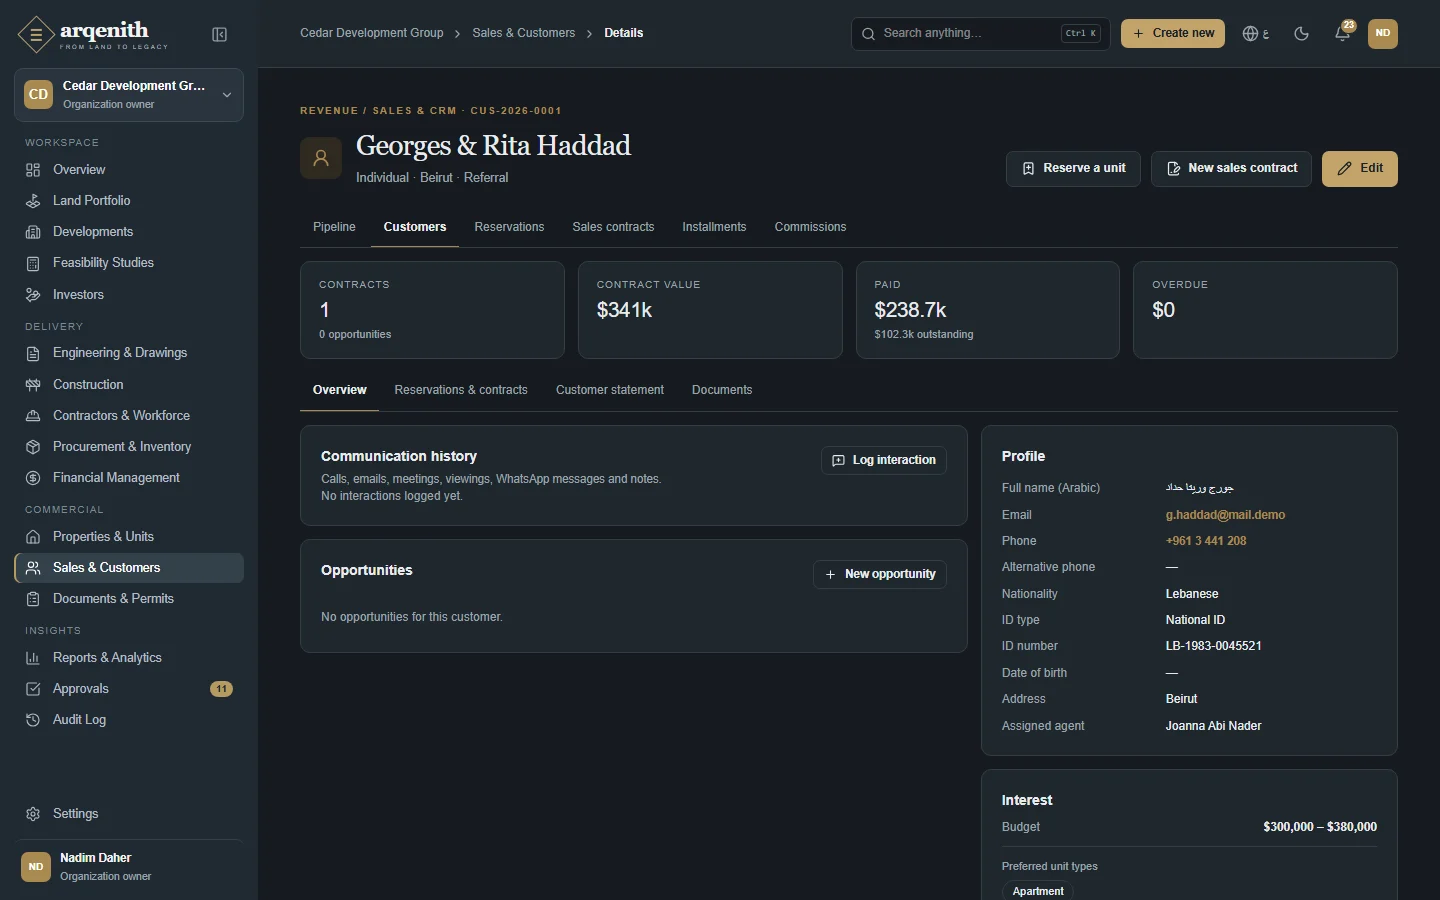Focus the Search anything field
This screenshot has width=1440, height=900.
pyautogui.click(x=980, y=33)
